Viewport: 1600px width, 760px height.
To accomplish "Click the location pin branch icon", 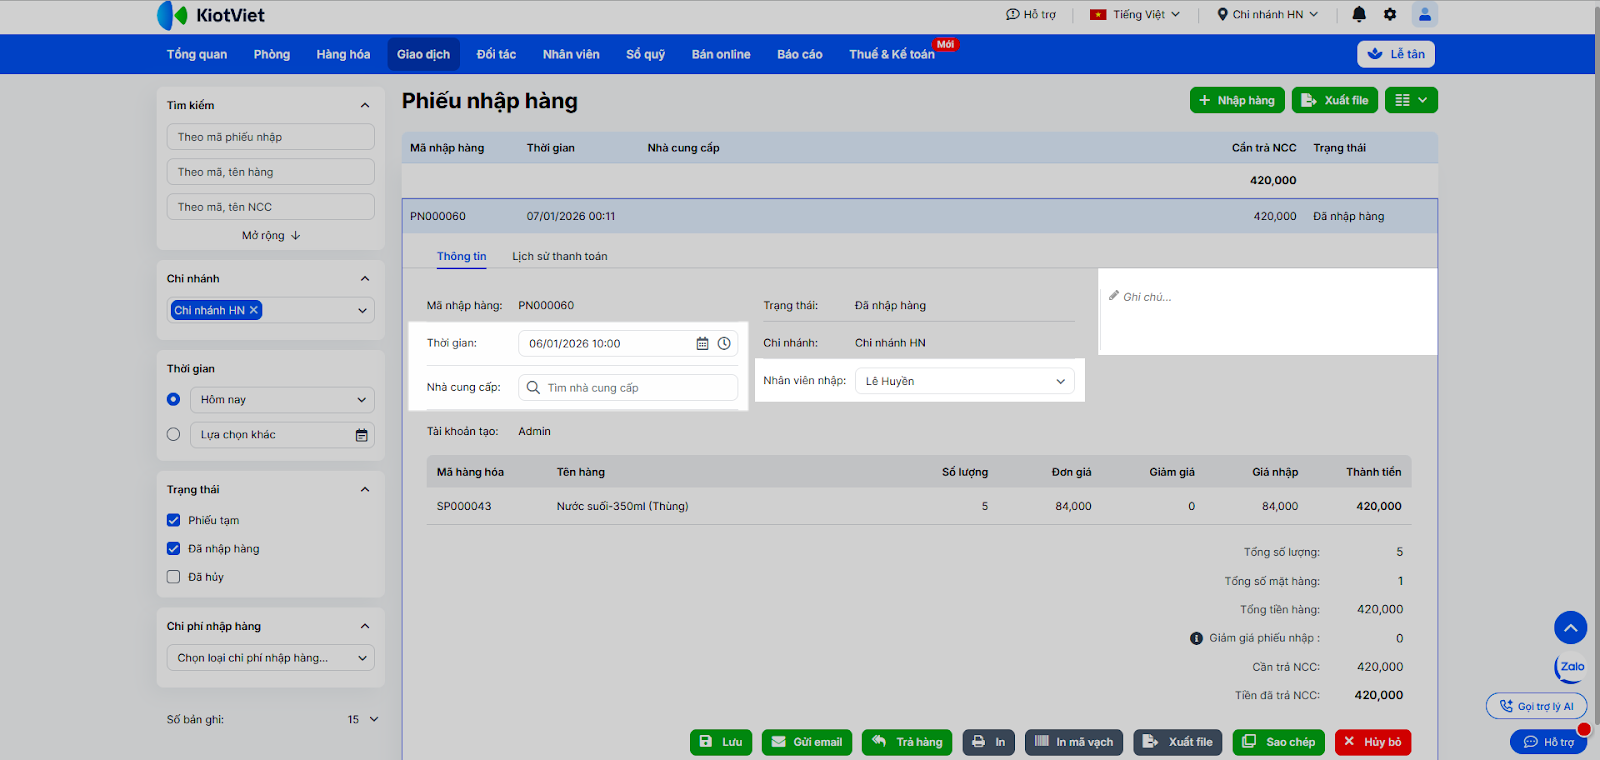I will 1222,15.
